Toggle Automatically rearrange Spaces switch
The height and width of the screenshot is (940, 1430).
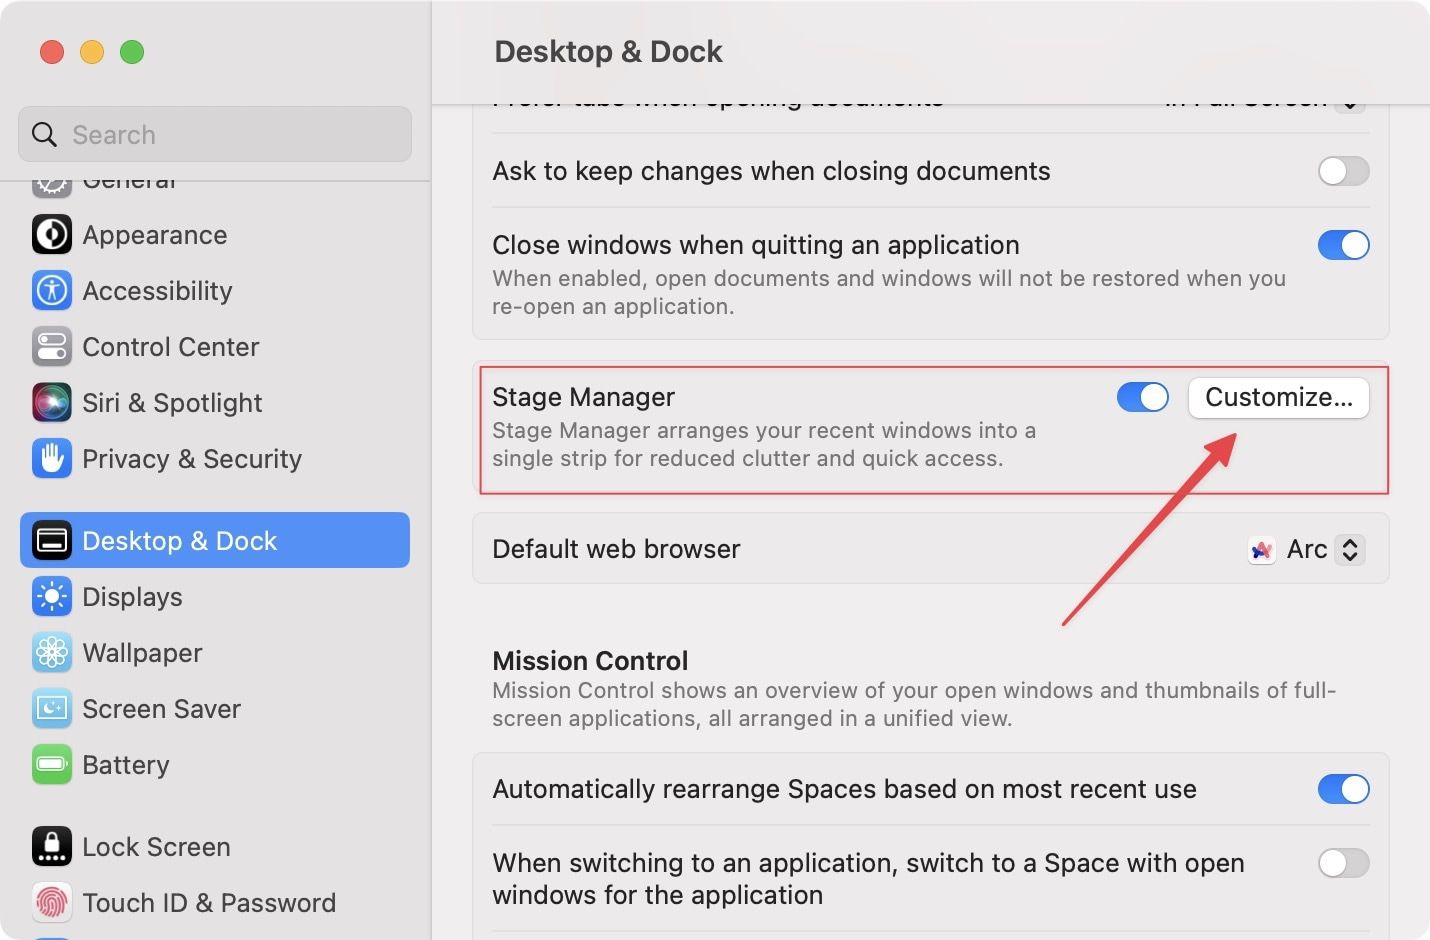click(1343, 789)
